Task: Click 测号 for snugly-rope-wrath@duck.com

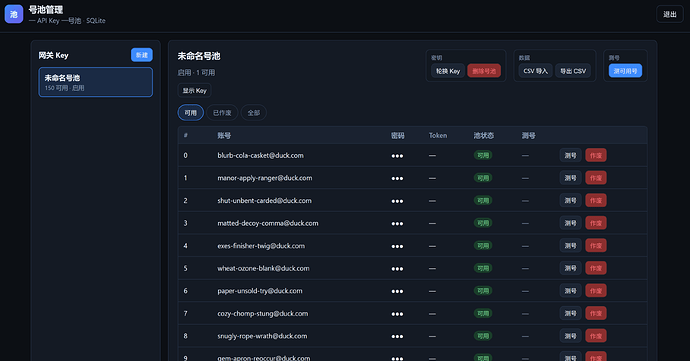Action: click(x=571, y=336)
